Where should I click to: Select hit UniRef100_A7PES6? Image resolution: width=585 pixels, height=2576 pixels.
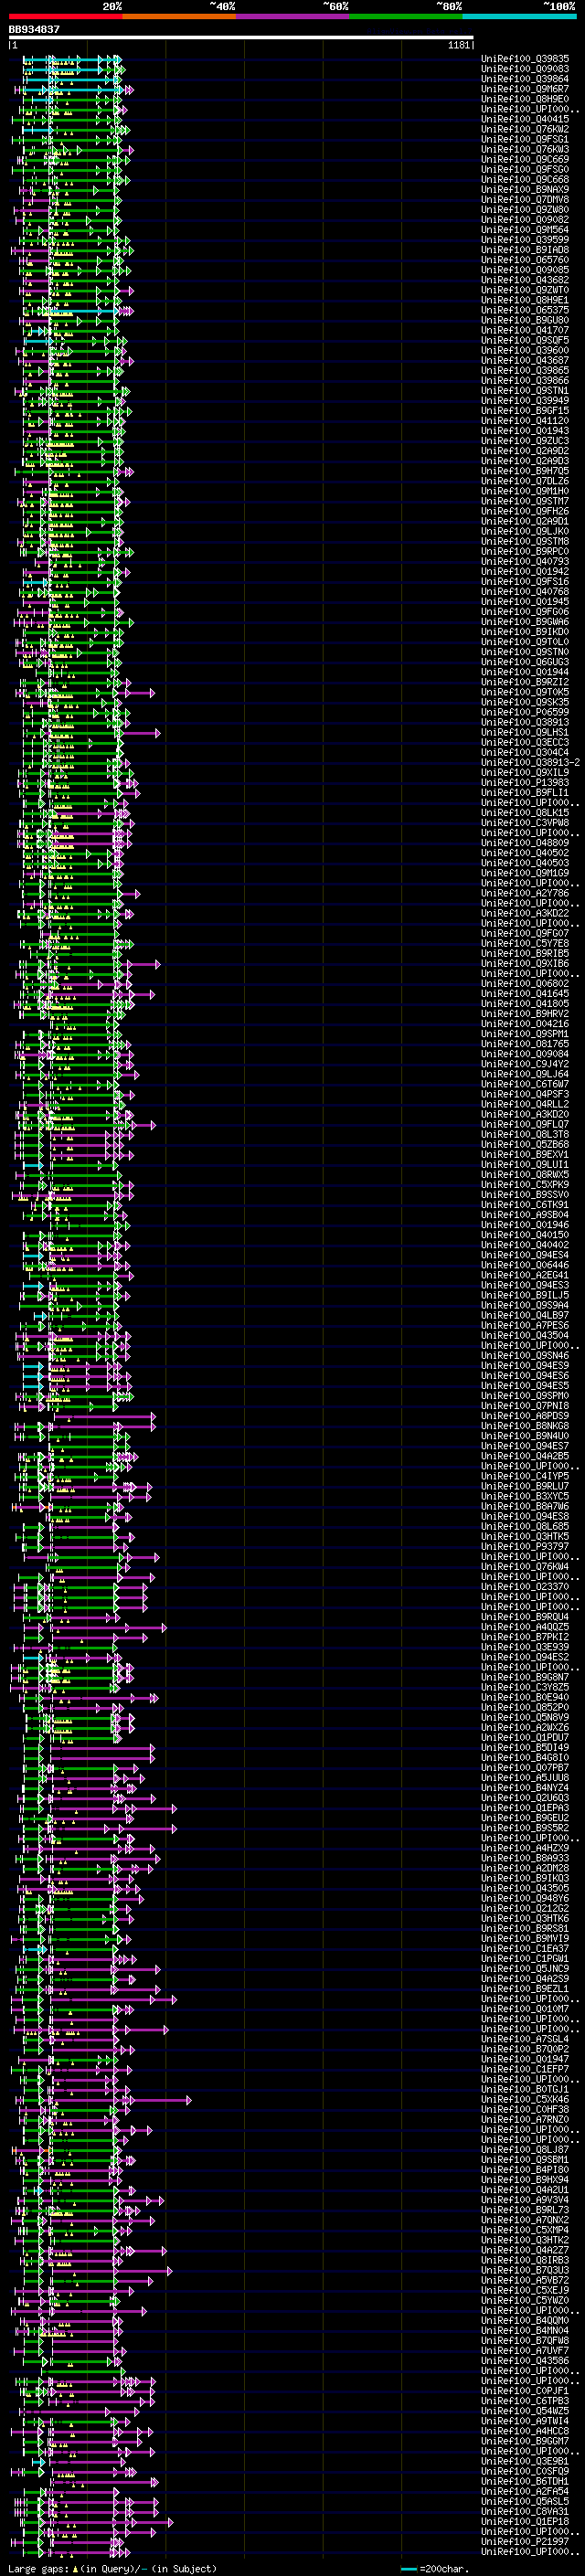pyautogui.click(x=525, y=1325)
